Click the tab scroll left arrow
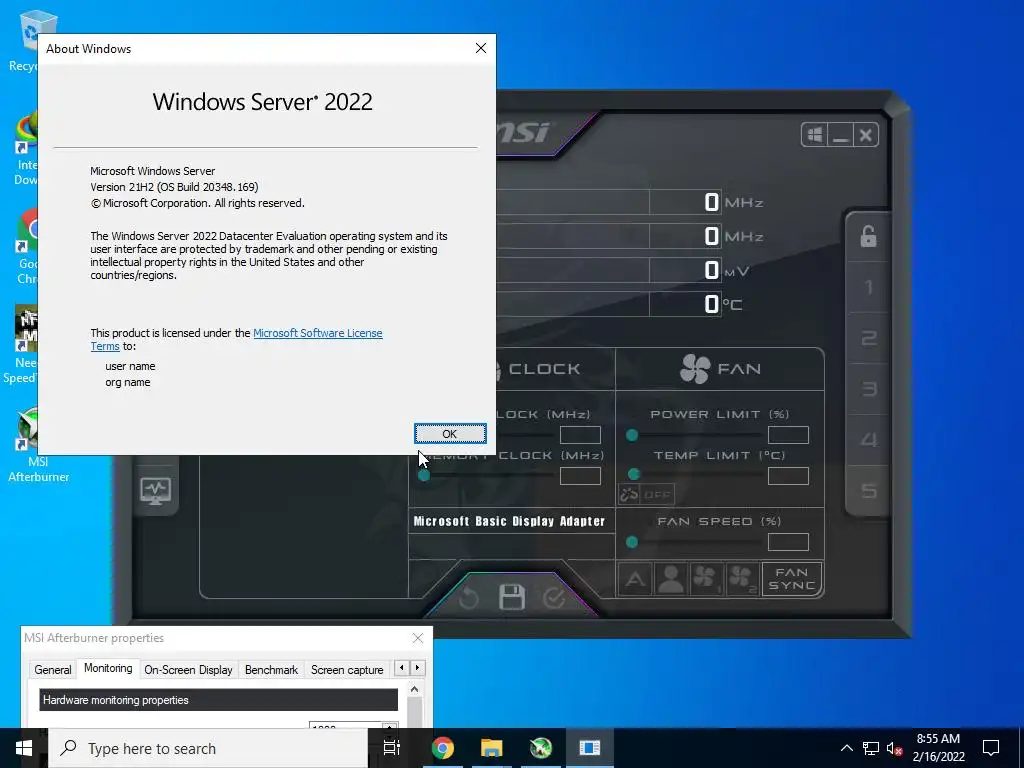Viewport: 1024px width, 768px height. (x=402, y=668)
